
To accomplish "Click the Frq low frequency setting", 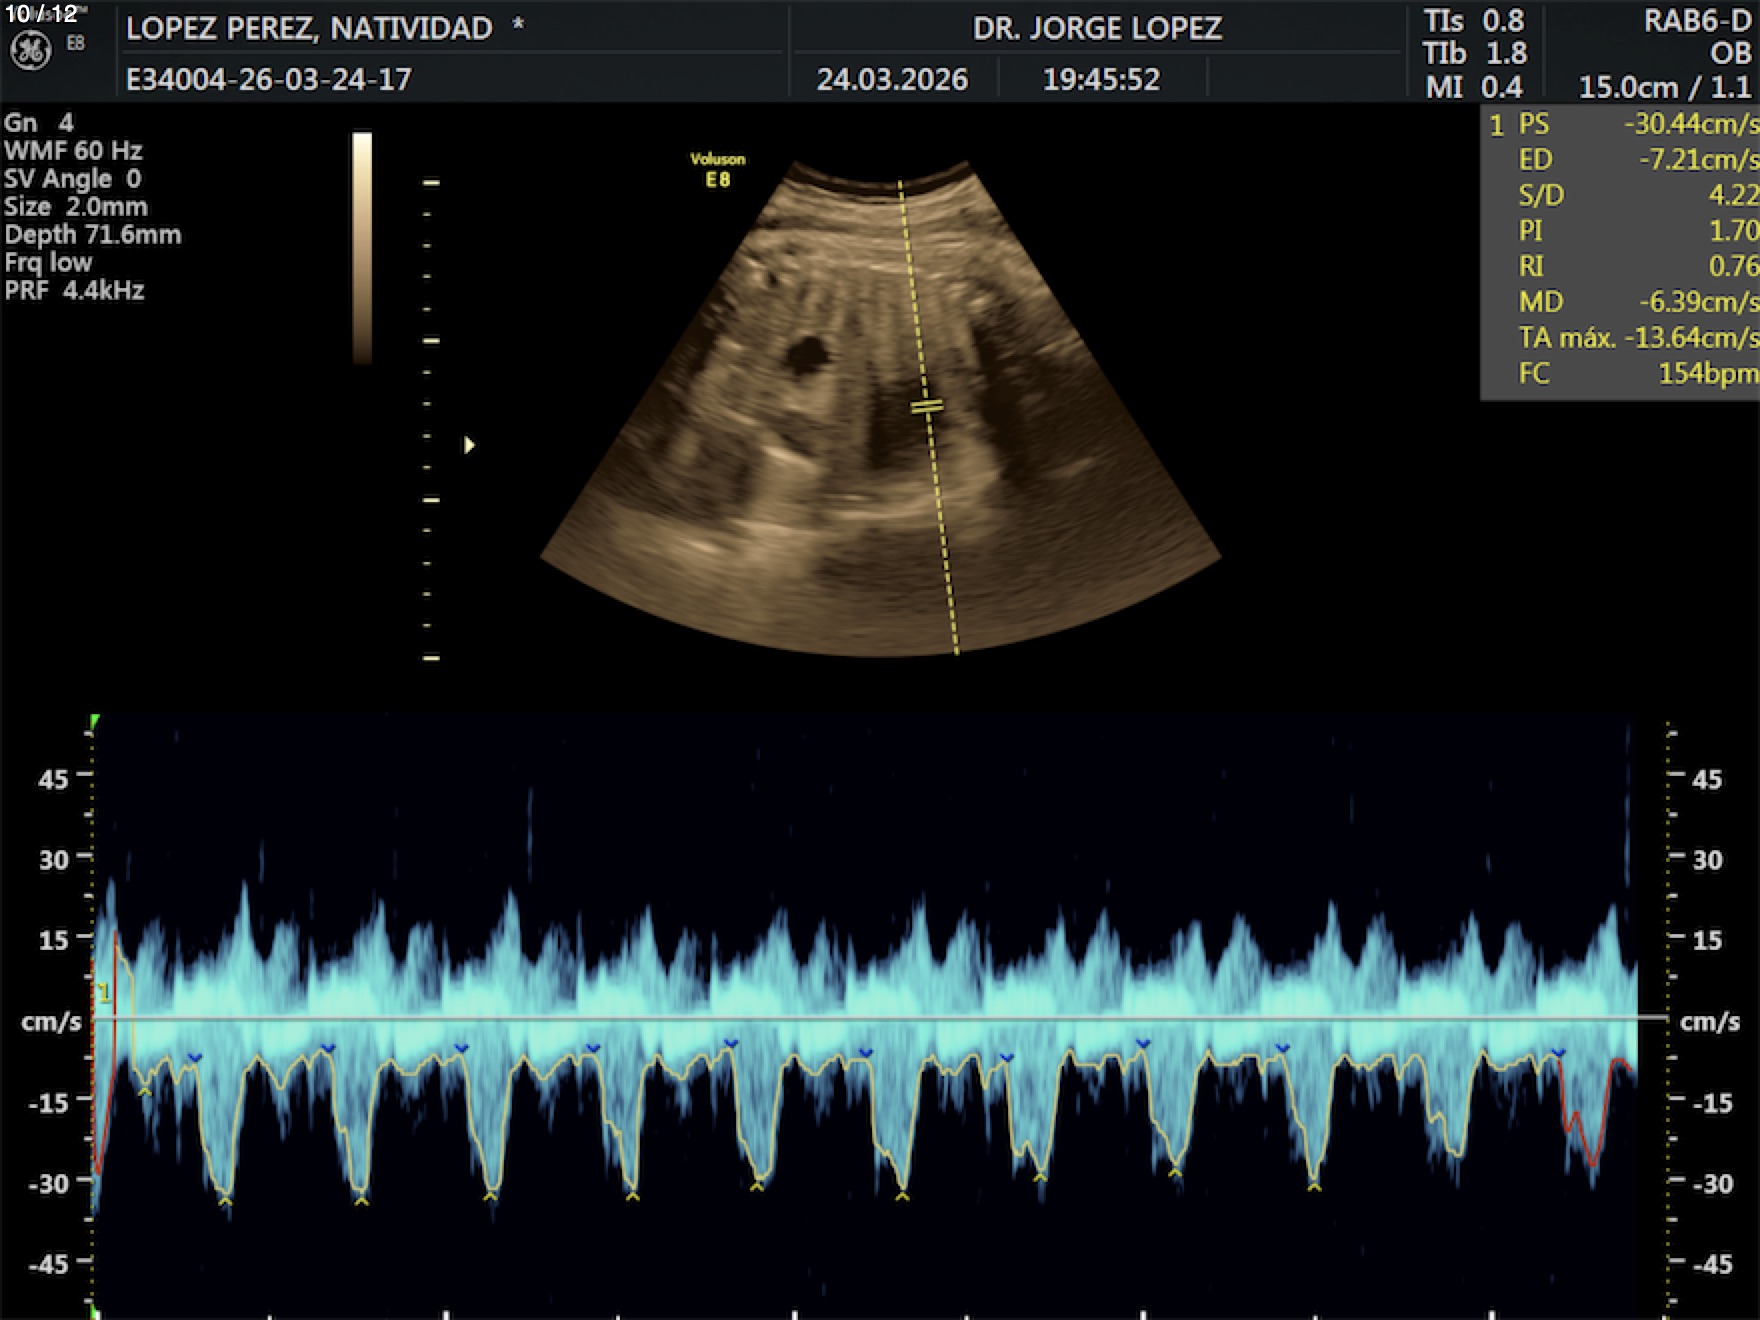I will pyautogui.click(x=48, y=263).
